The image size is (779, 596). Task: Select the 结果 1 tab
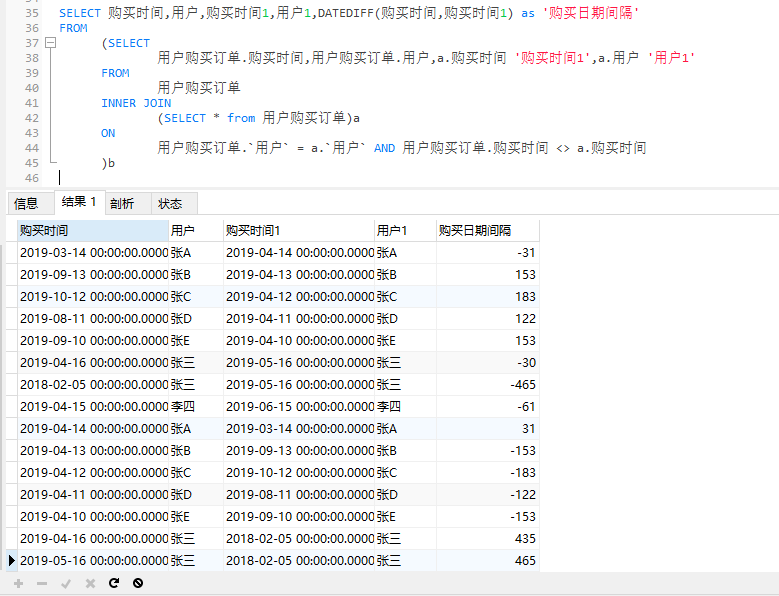tap(79, 202)
